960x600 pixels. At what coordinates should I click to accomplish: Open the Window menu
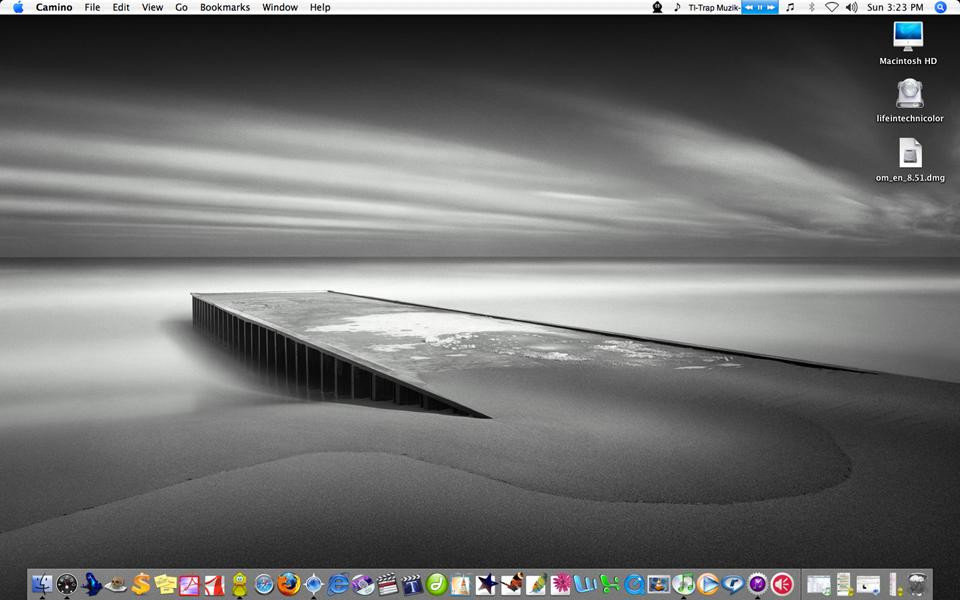tap(280, 7)
